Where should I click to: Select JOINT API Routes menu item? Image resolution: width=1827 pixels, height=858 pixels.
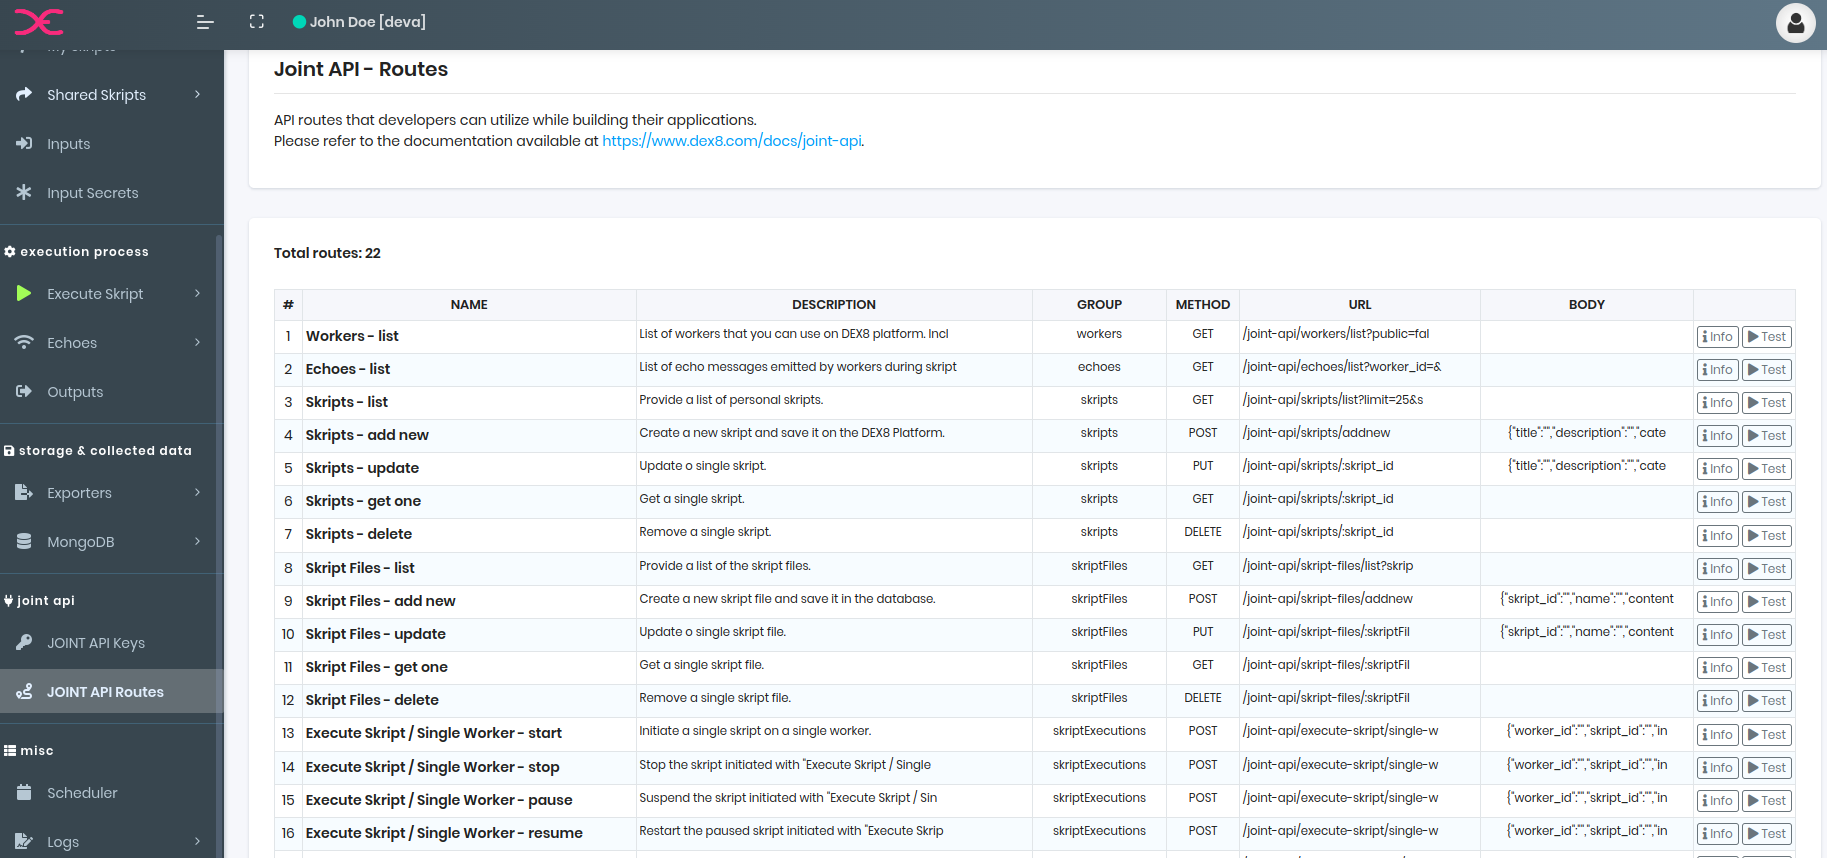(112, 692)
